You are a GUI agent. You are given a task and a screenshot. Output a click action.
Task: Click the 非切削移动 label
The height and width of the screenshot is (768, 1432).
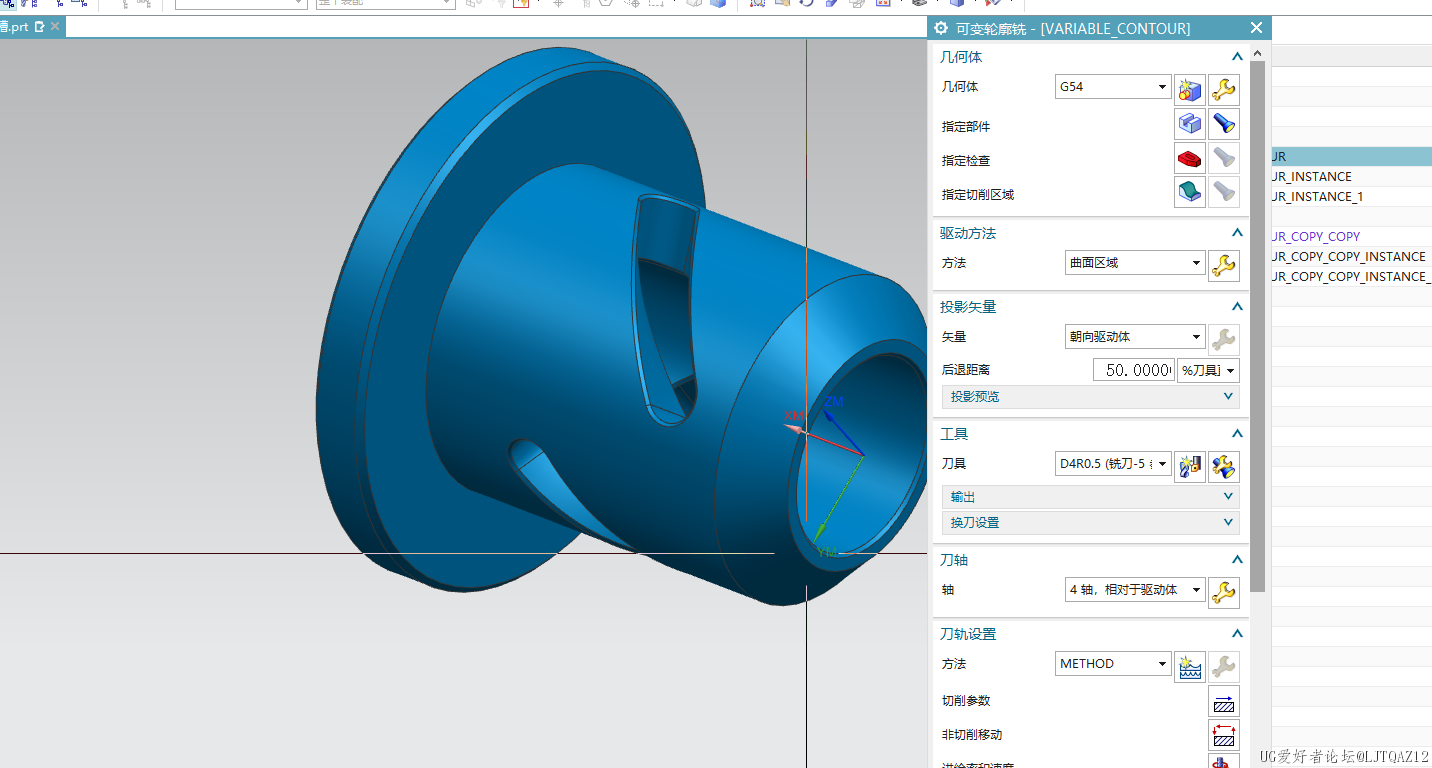972,735
